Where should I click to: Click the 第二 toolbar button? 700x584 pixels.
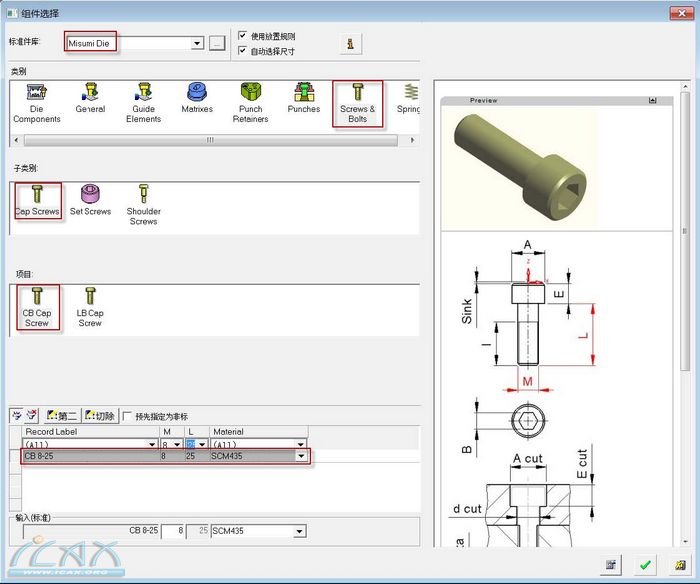point(62,416)
